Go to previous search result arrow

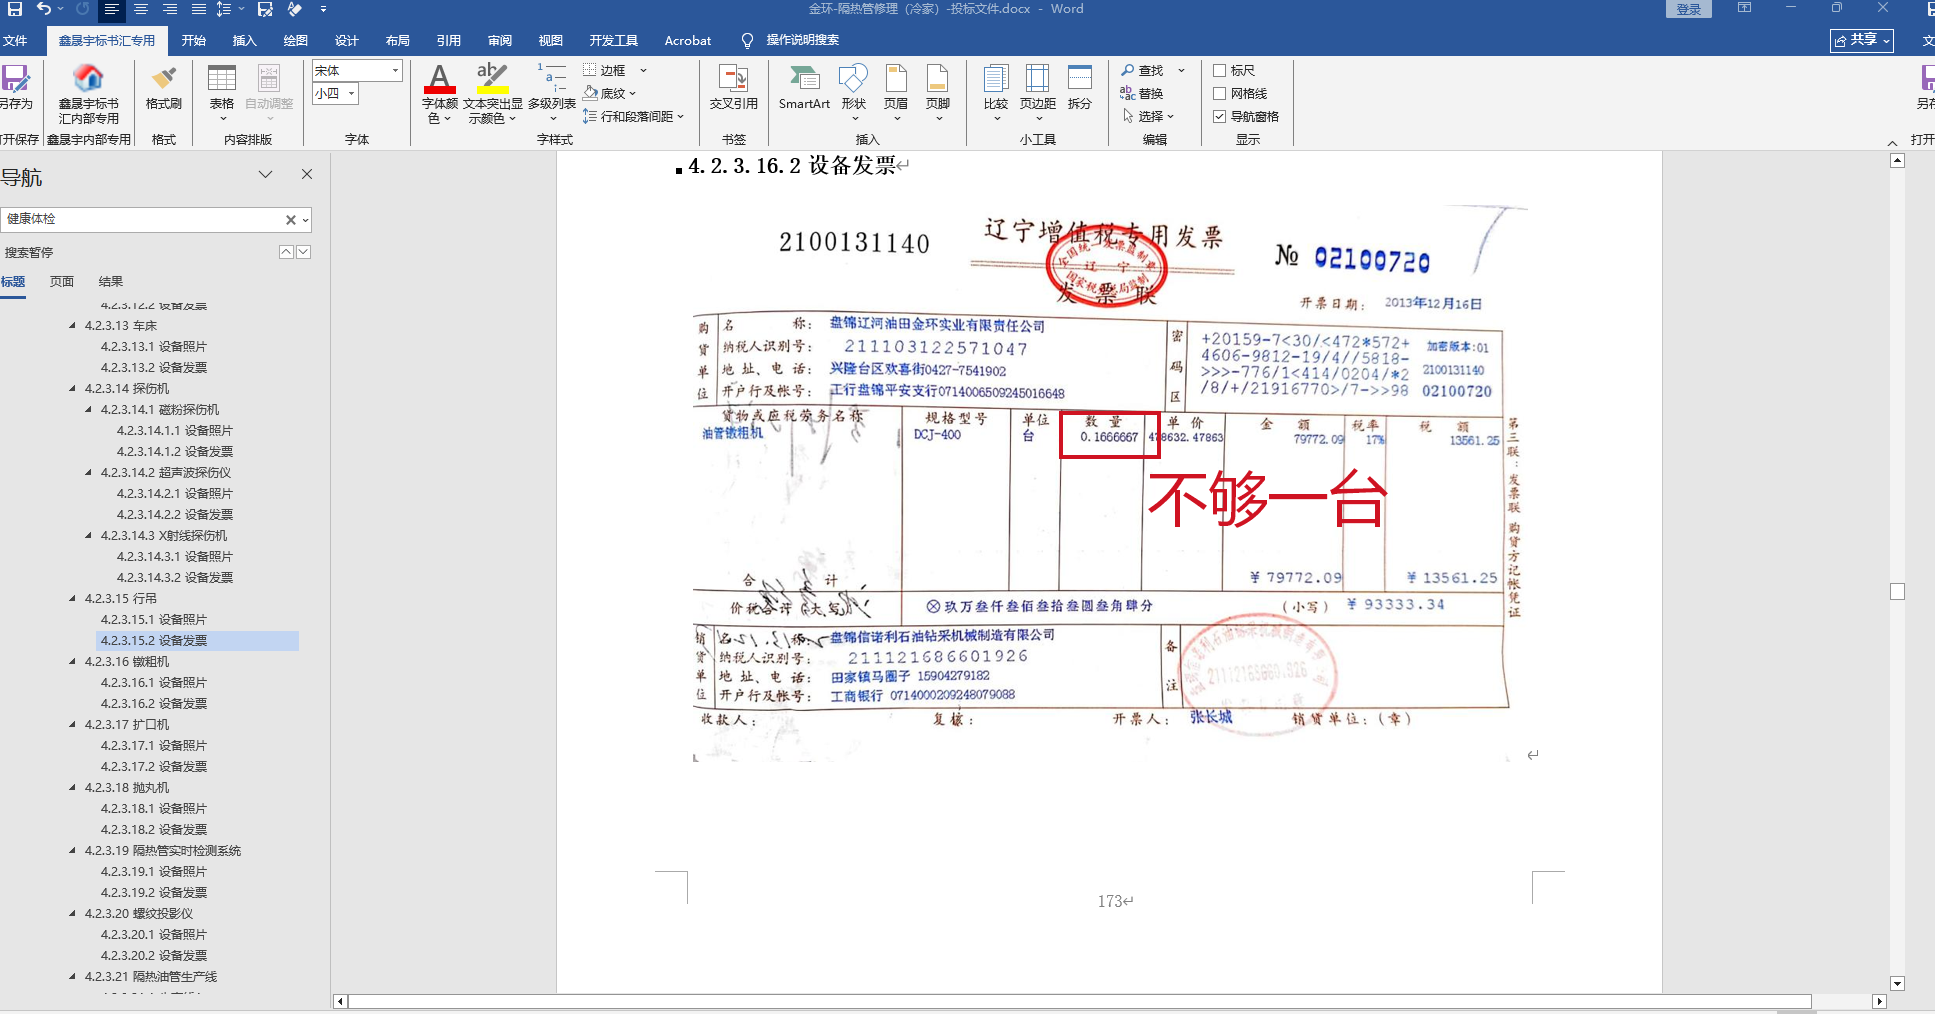pos(286,252)
